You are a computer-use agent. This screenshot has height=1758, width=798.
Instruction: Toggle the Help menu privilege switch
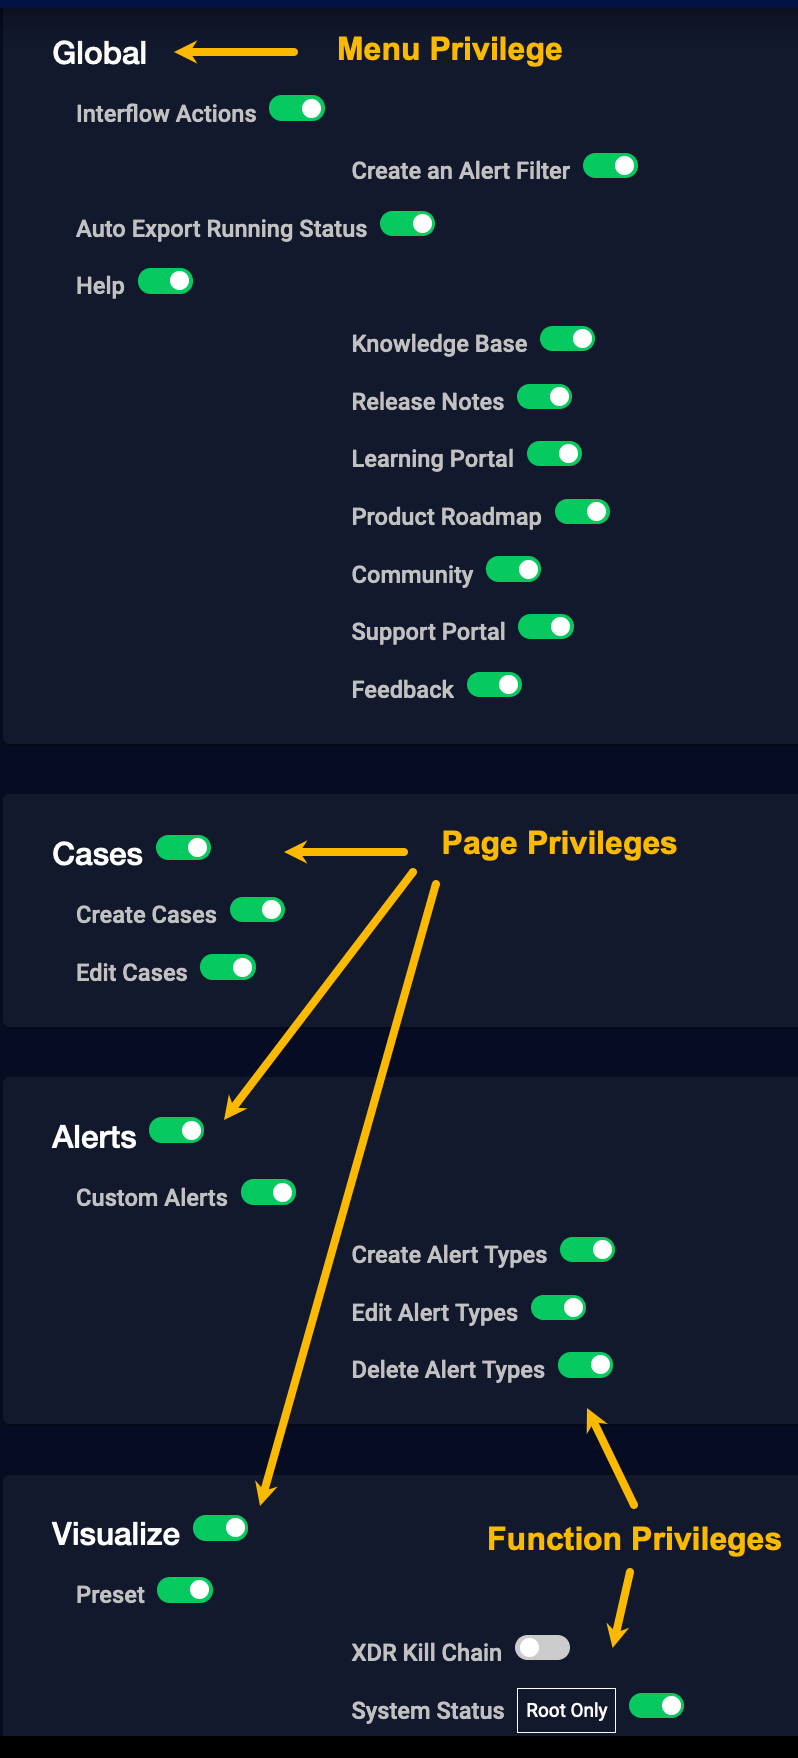tap(165, 281)
